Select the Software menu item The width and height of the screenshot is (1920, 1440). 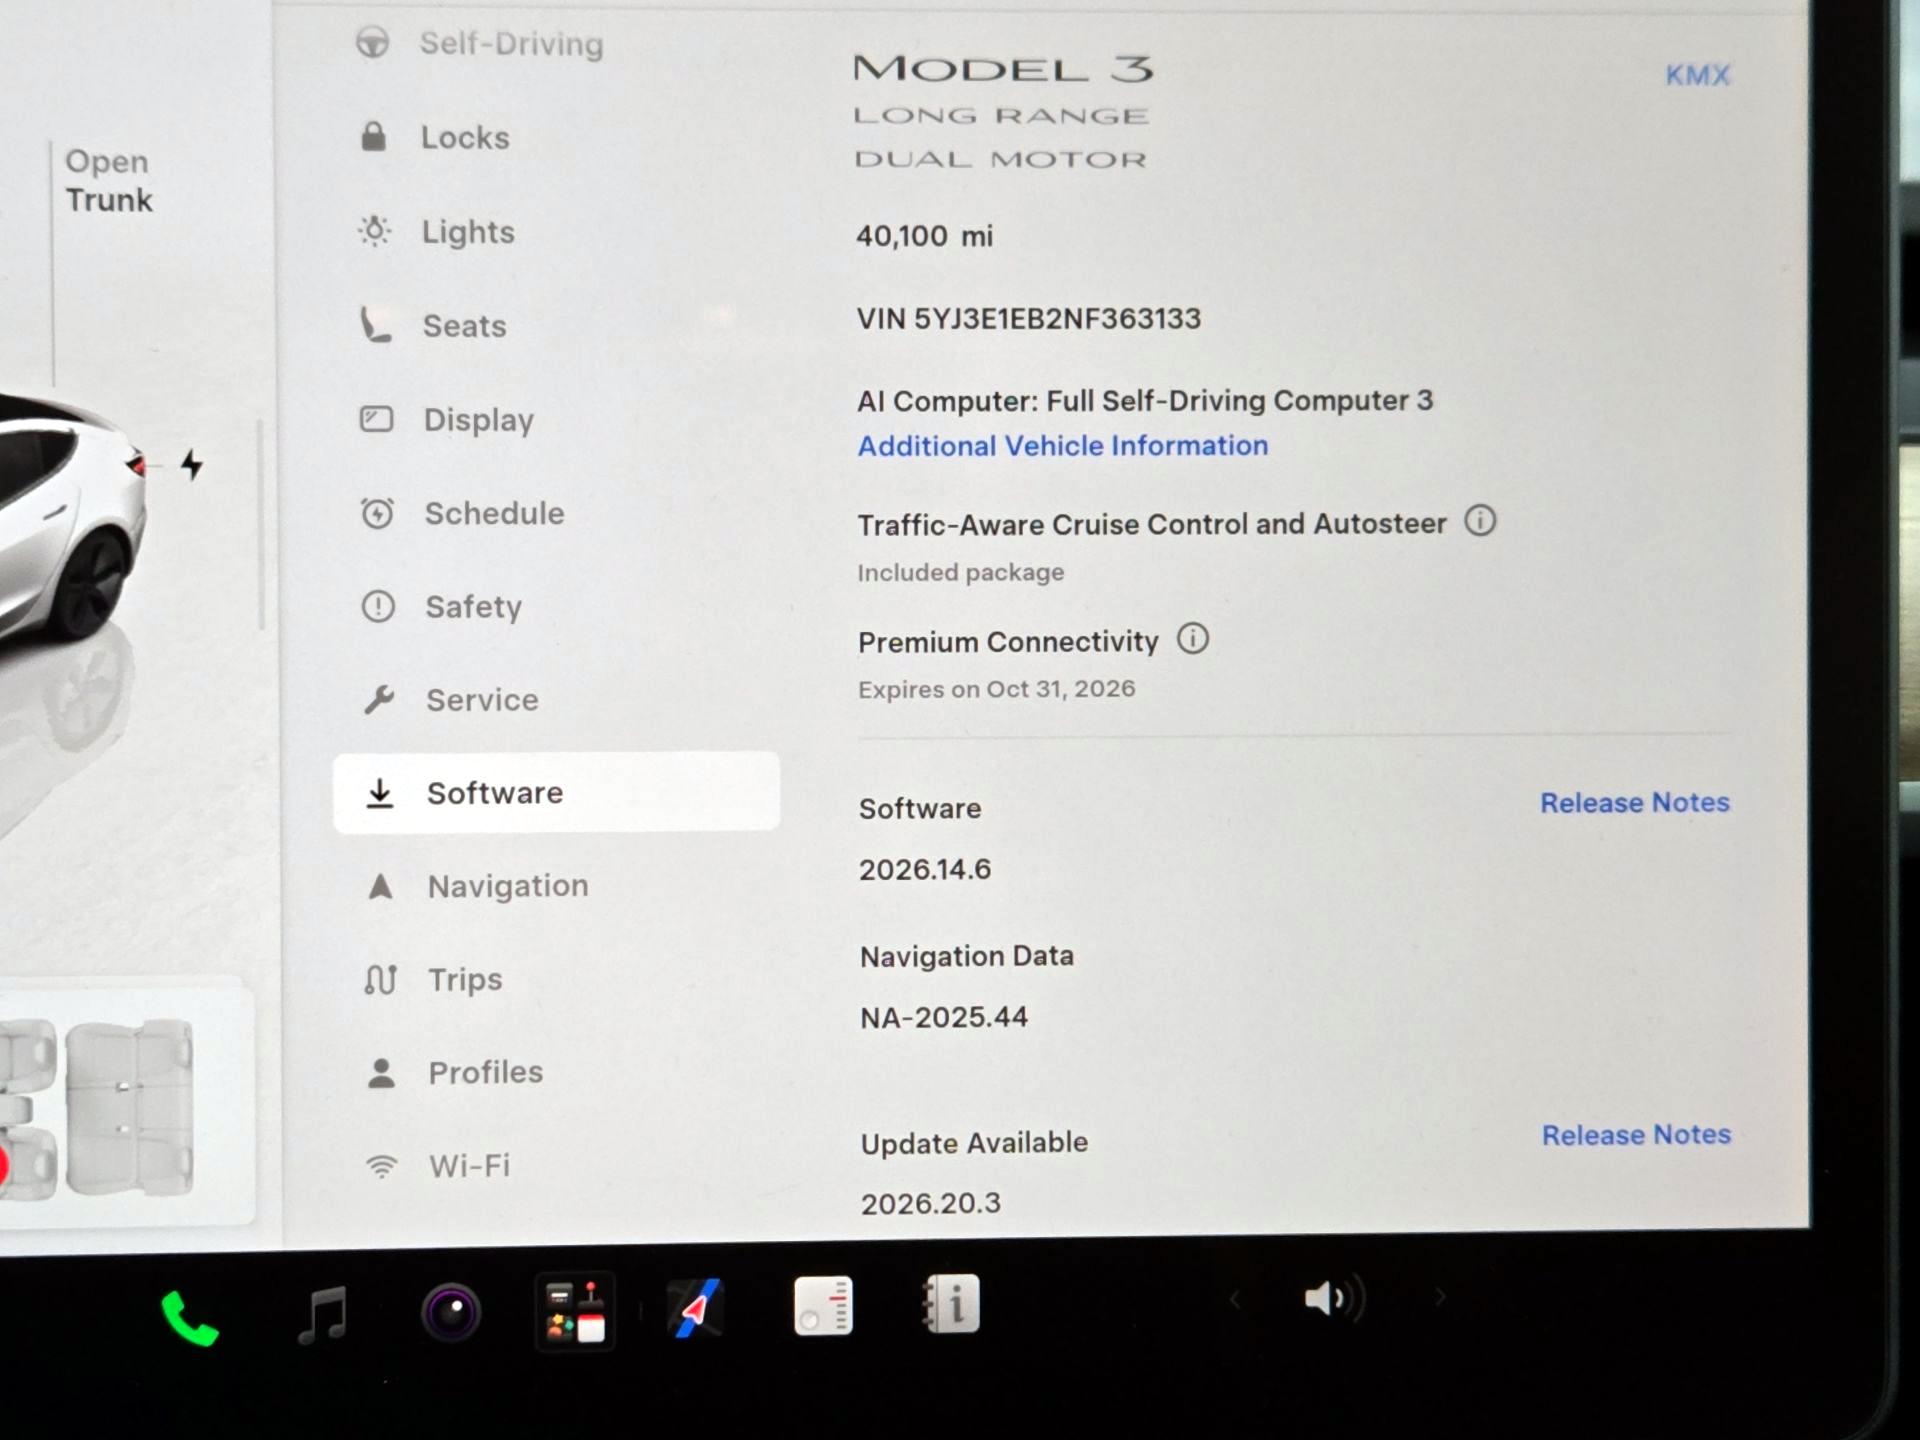coord(556,792)
